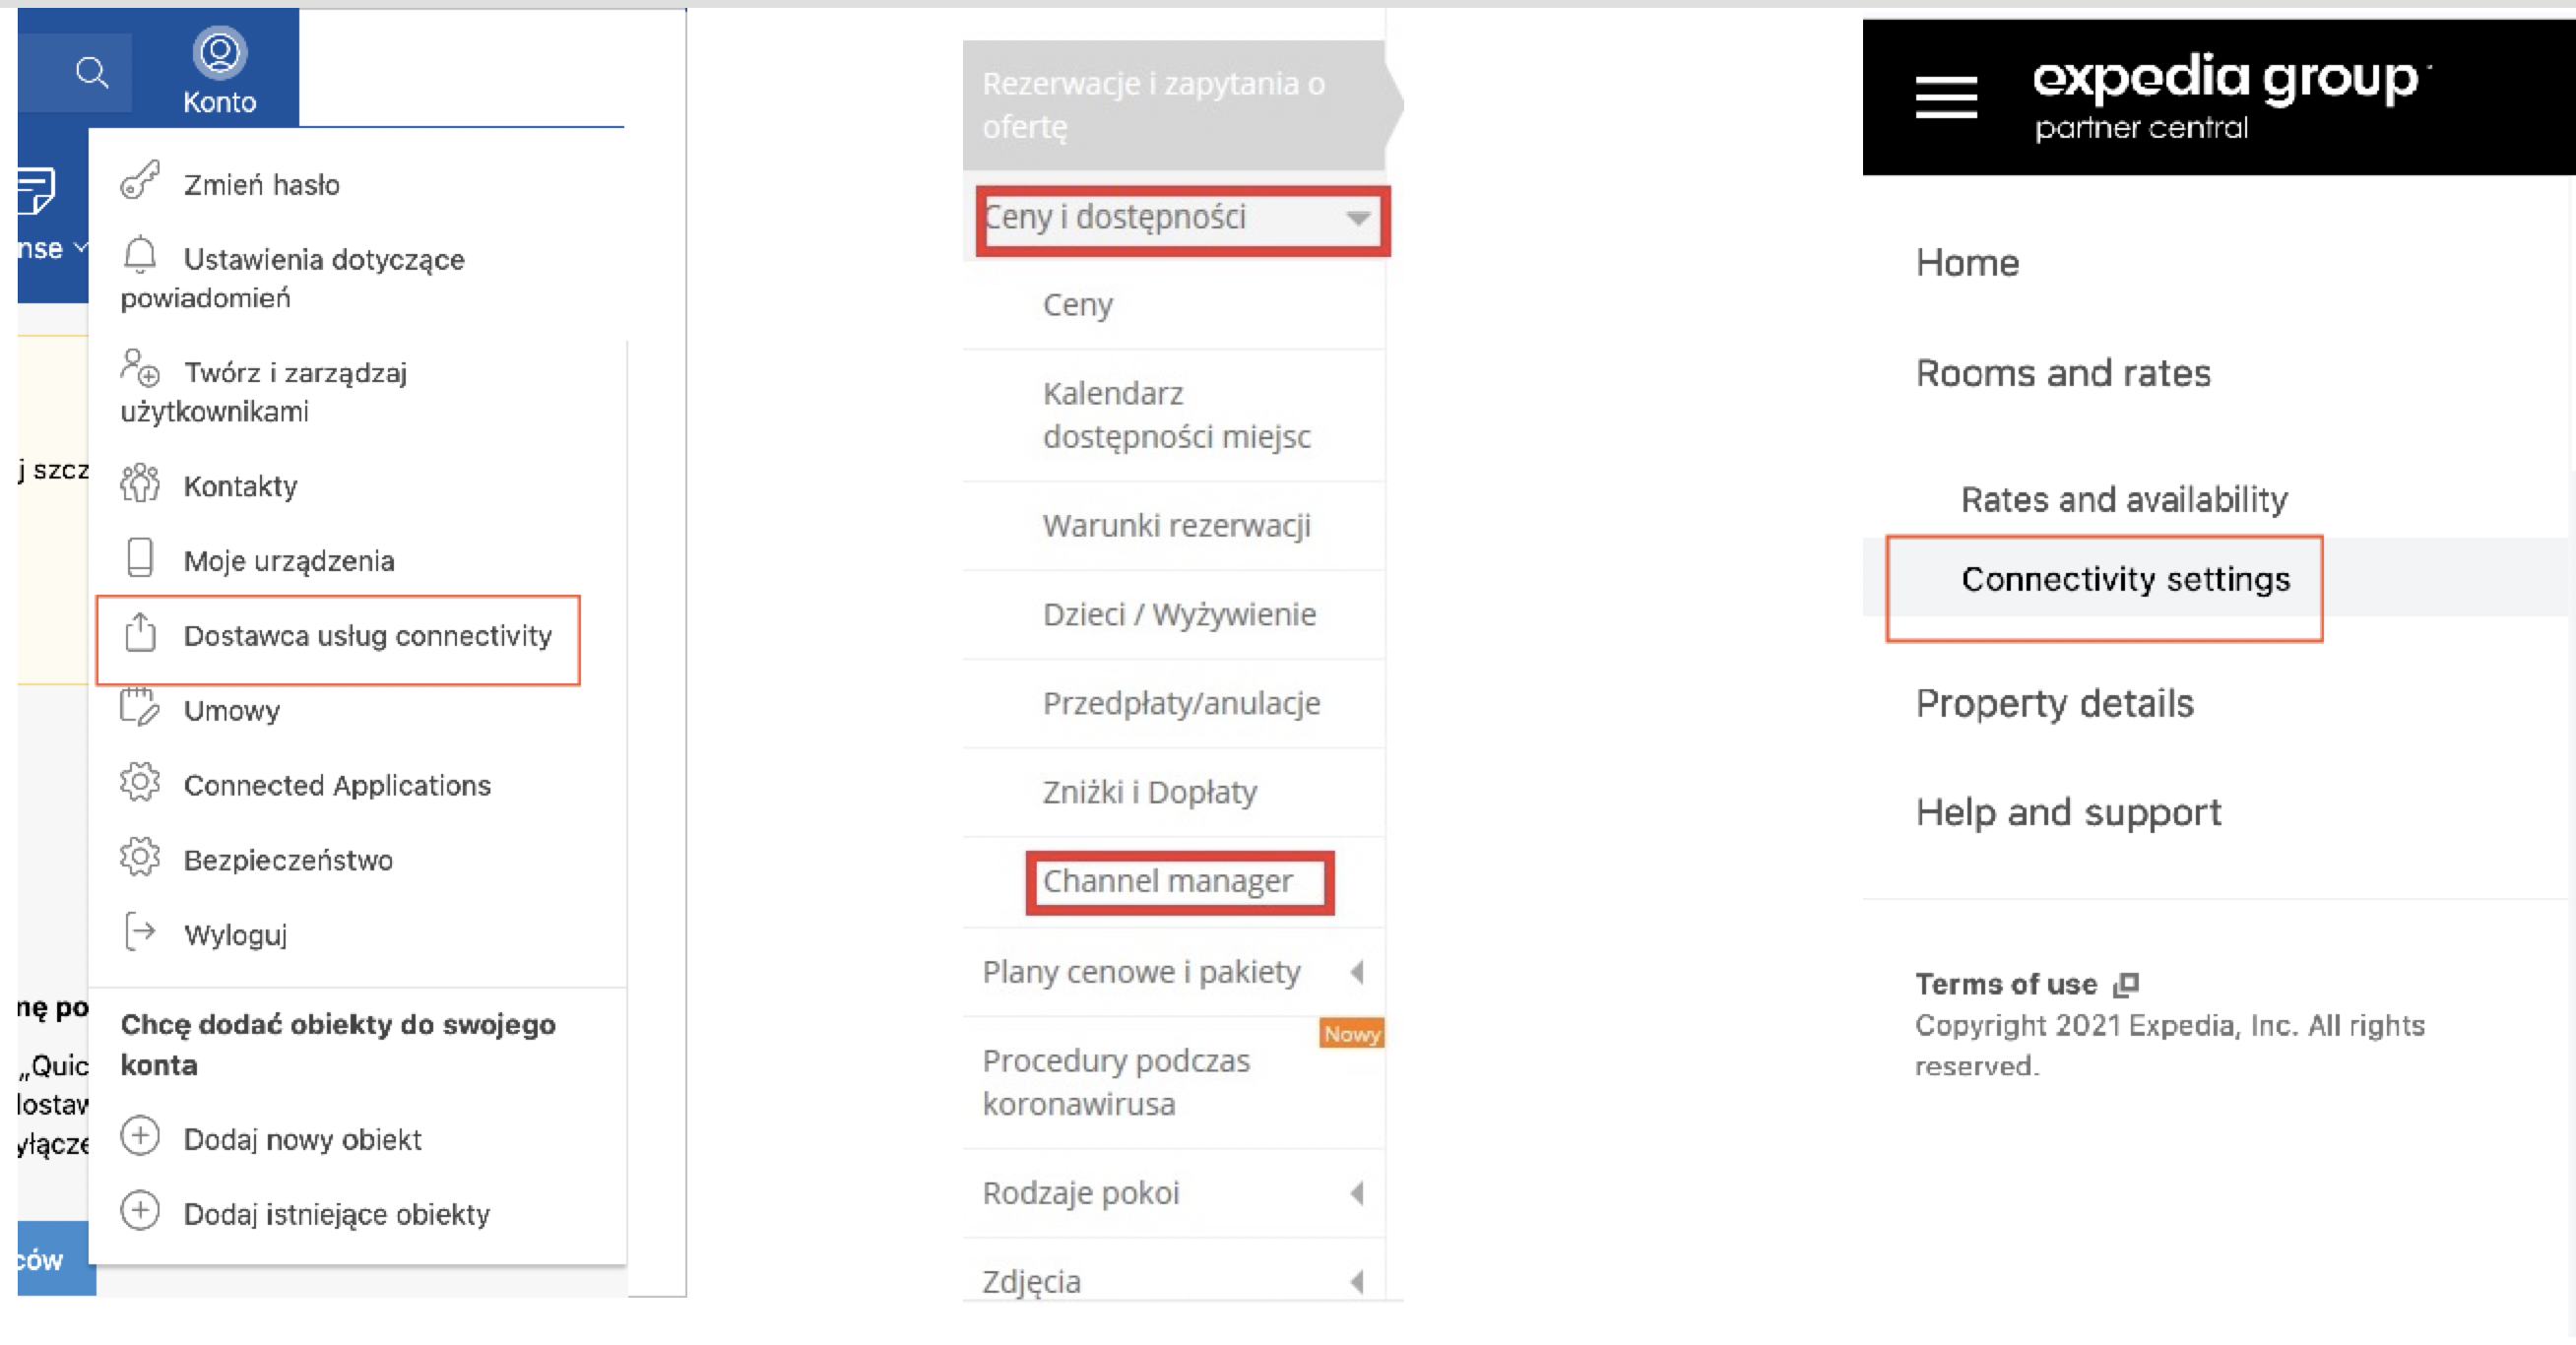Select Zmień hasło menu entry
This screenshot has width=2576, height=1345.
click(x=261, y=185)
